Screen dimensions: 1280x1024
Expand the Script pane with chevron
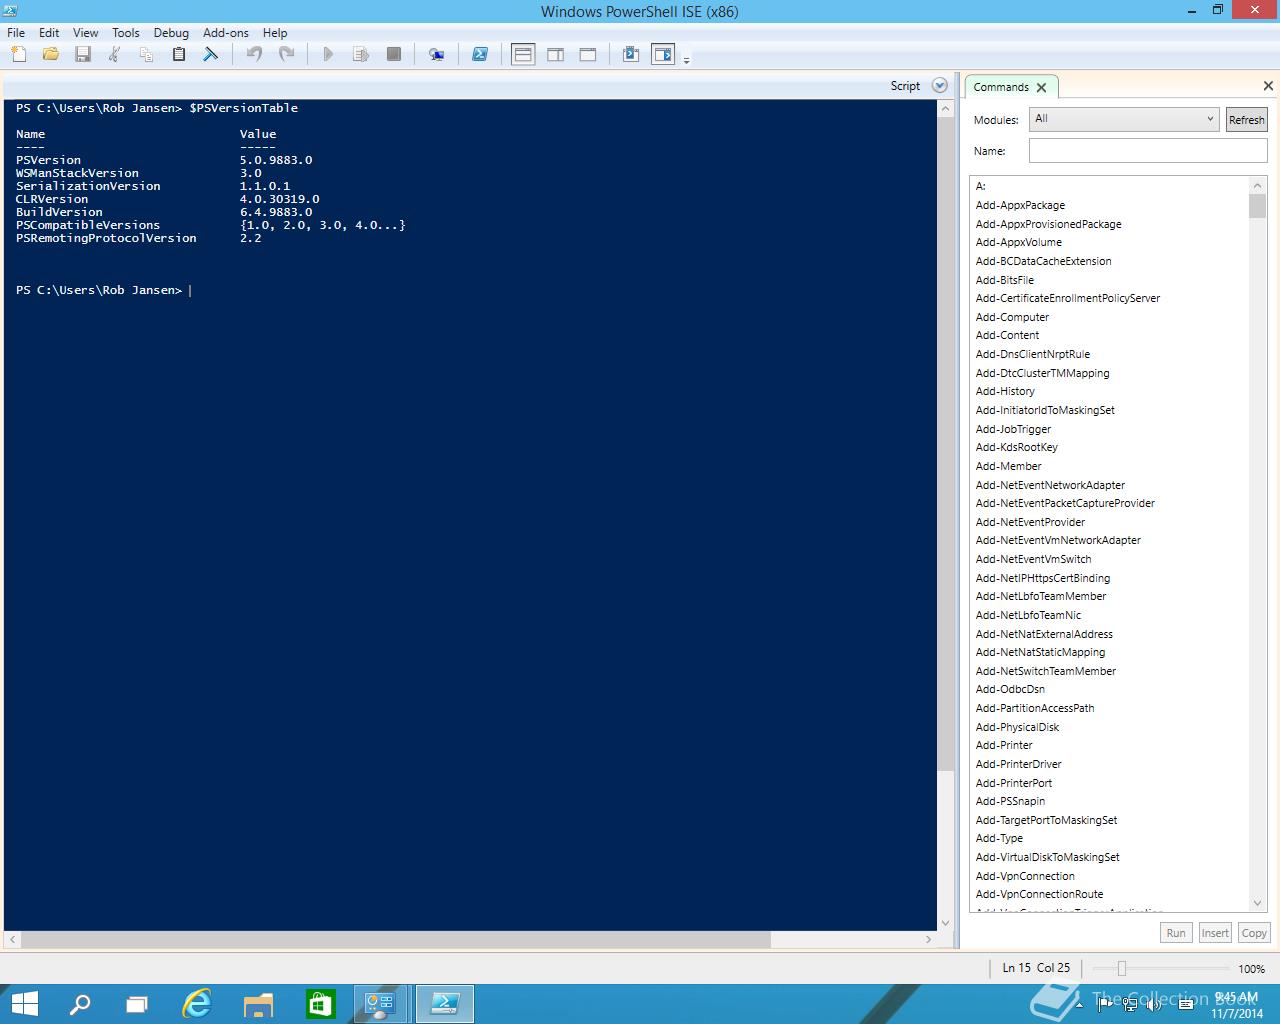click(939, 86)
